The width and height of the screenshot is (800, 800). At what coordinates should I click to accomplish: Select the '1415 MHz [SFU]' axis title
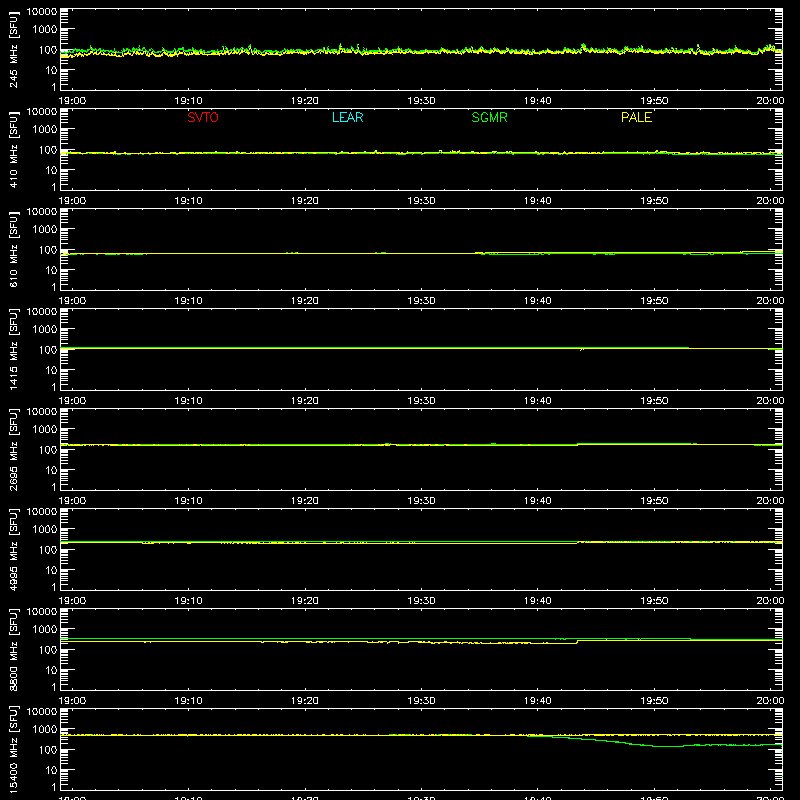[14, 349]
